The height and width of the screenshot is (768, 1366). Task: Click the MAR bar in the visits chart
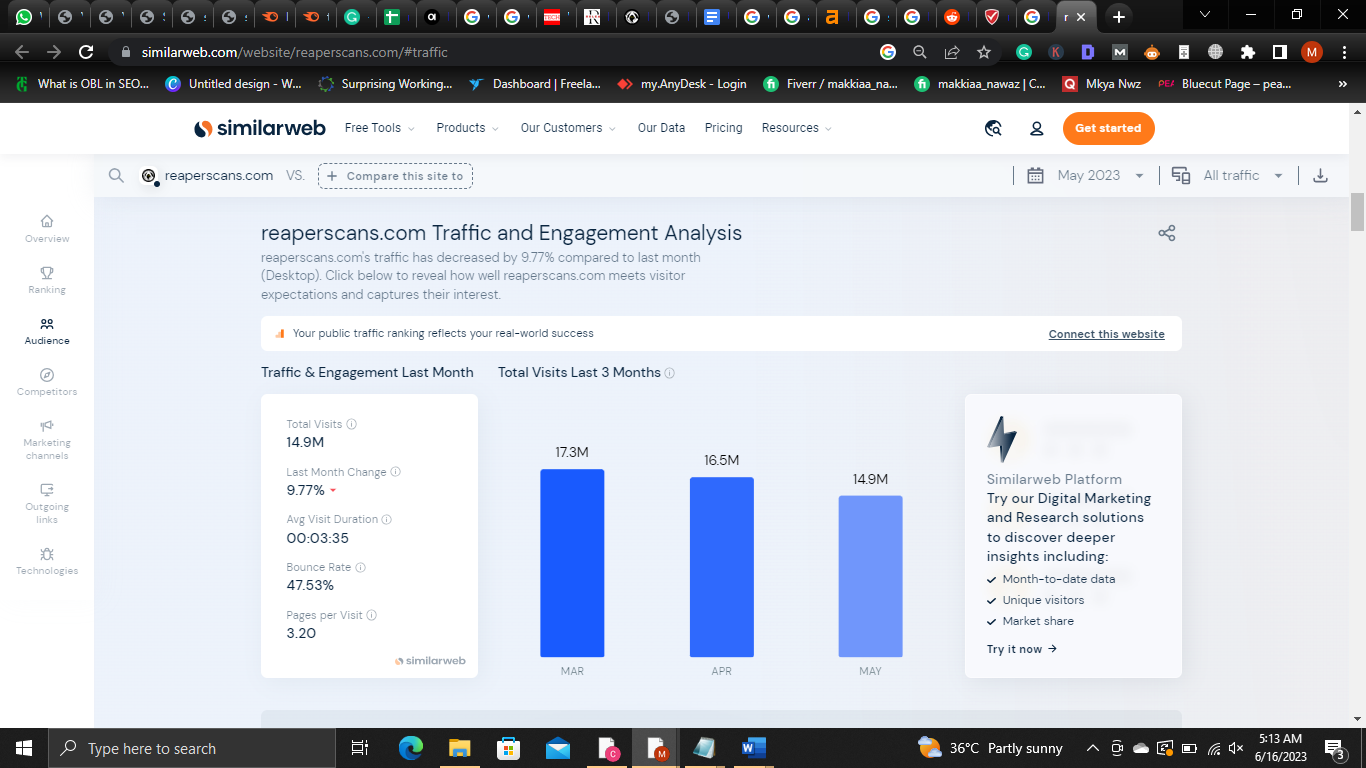tap(572, 563)
